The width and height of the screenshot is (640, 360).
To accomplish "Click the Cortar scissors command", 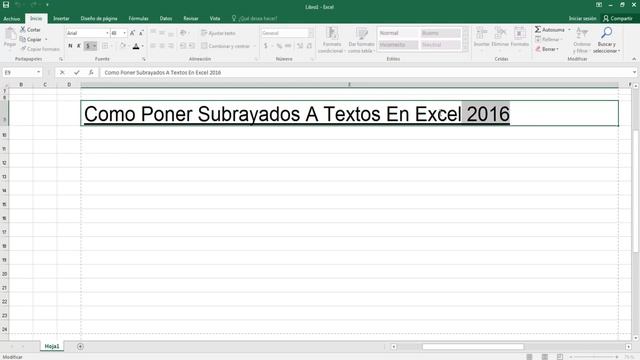I will coord(31,29).
